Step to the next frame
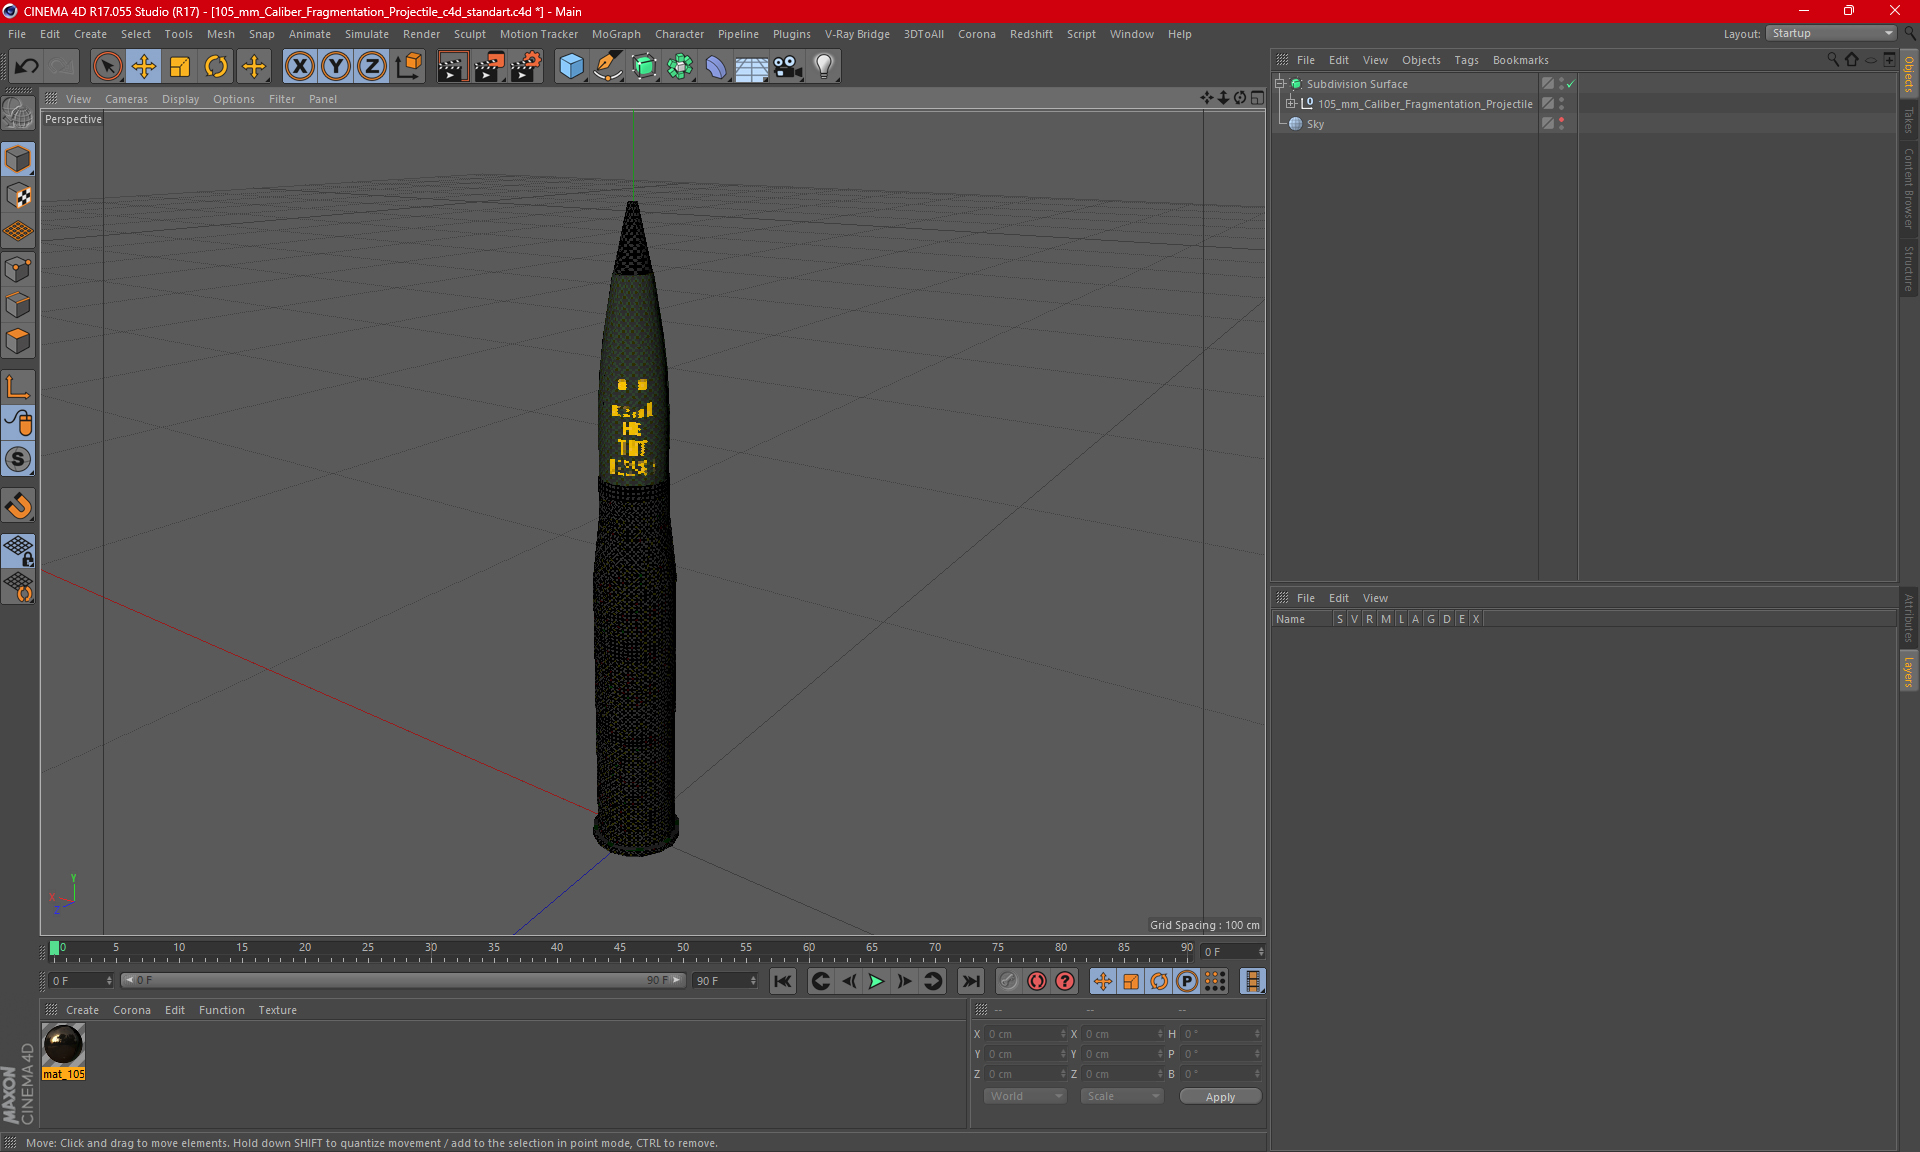The width and height of the screenshot is (1920, 1152). pyautogui.click(x=904, y=981)
